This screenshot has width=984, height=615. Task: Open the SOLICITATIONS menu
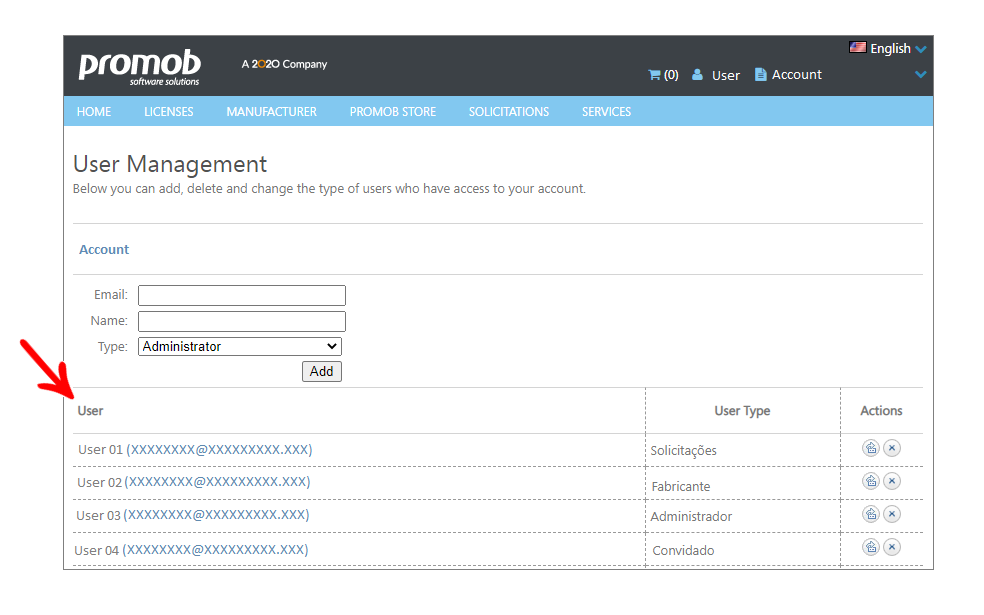pos(509,112)
